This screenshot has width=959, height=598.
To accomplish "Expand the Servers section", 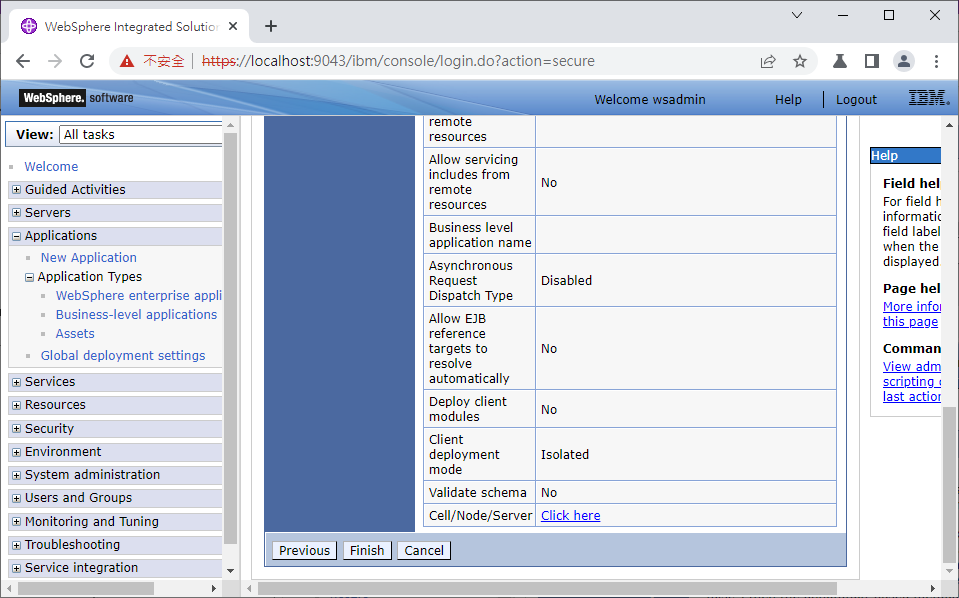I will tap(17, 213).
